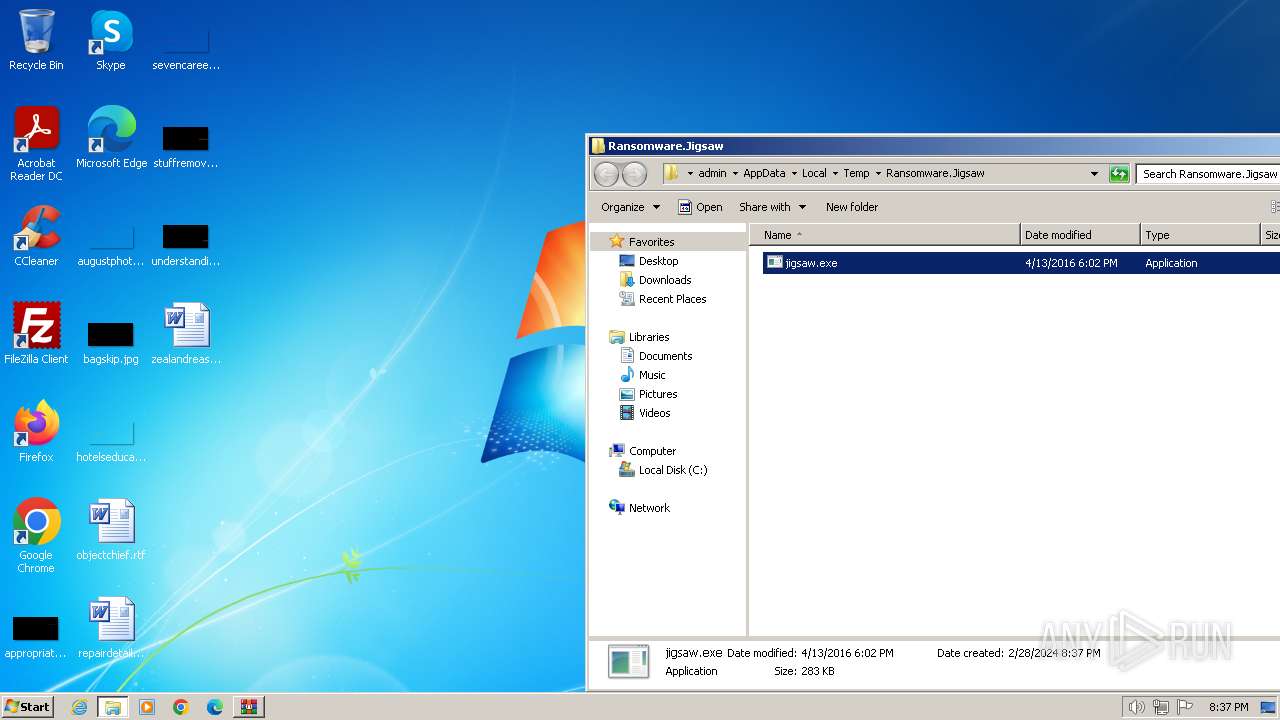Click AppData in address breadcrumb
Viewport: 1280px width, 720px height.
point(764,174)
